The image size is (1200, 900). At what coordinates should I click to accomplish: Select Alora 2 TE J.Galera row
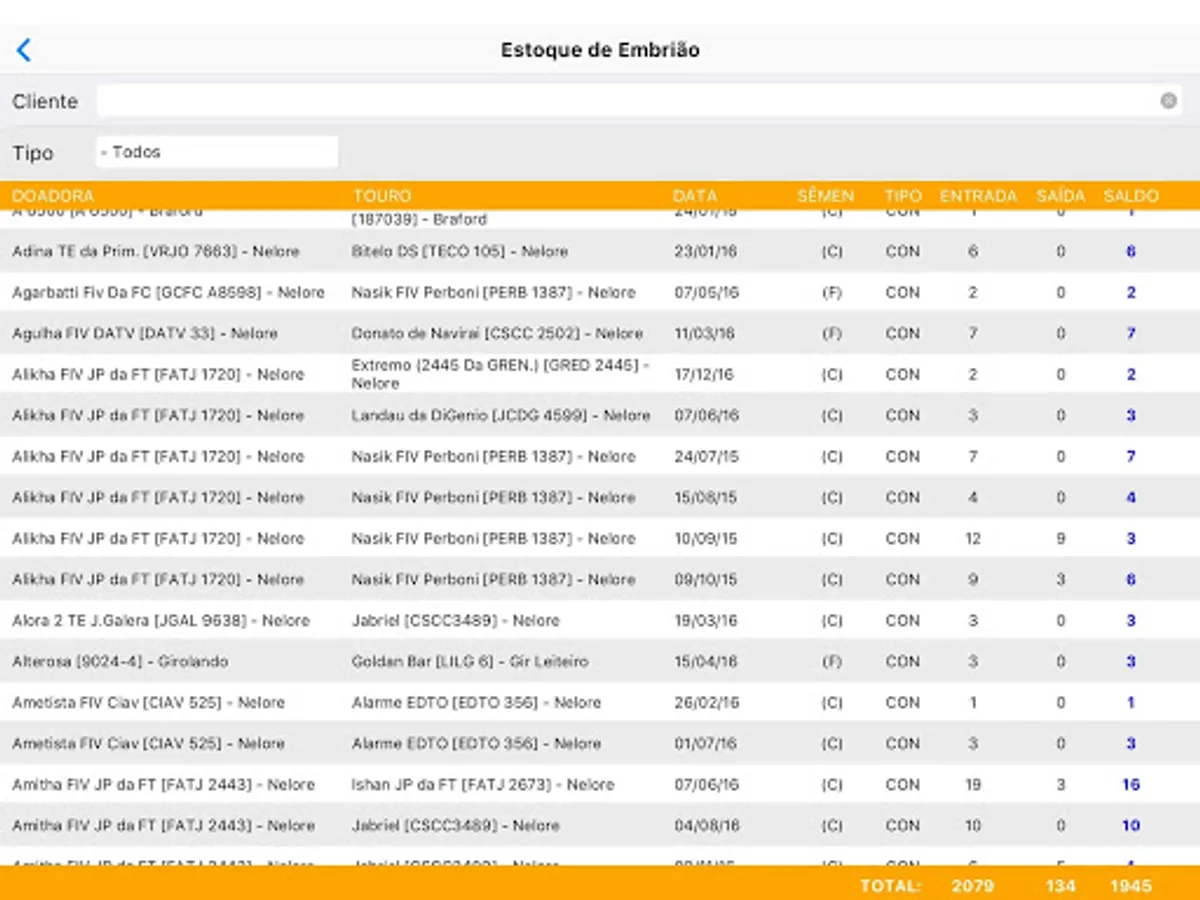point(600,620)
